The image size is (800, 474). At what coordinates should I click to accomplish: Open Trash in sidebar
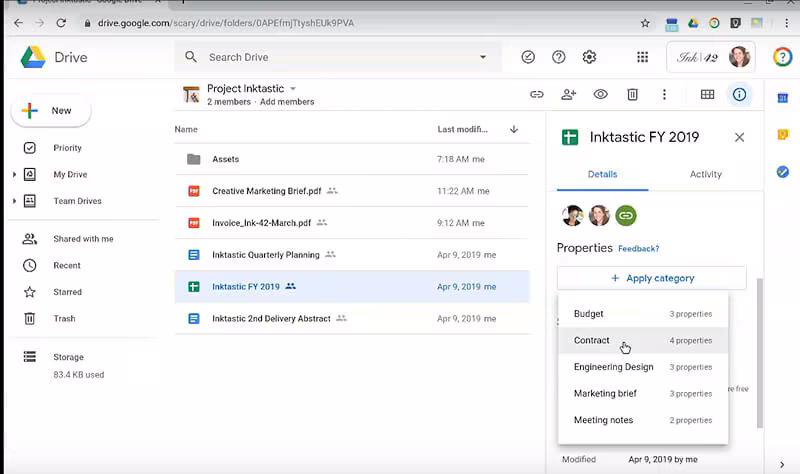pos(64,318)
